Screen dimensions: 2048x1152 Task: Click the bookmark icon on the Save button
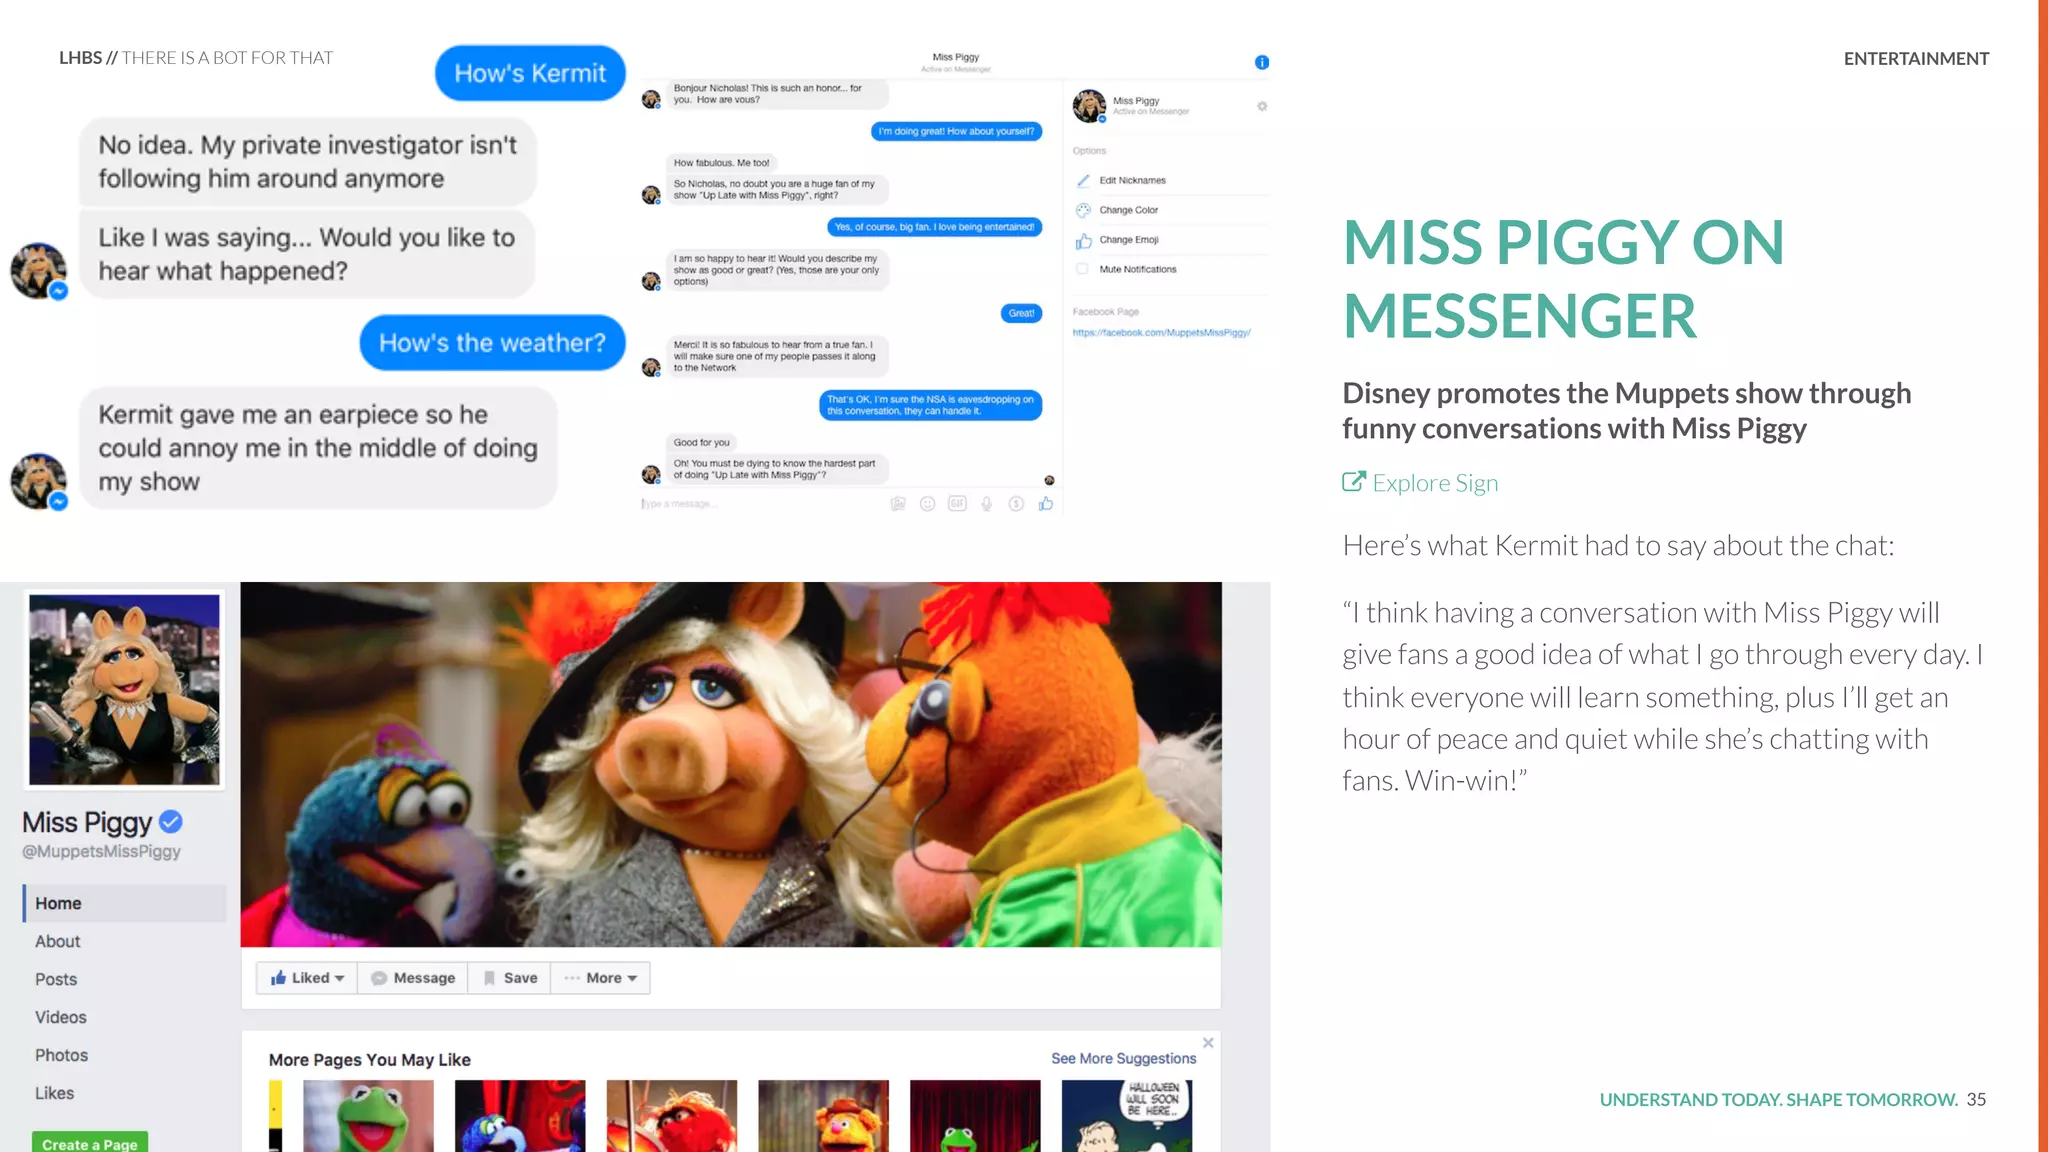489,978
